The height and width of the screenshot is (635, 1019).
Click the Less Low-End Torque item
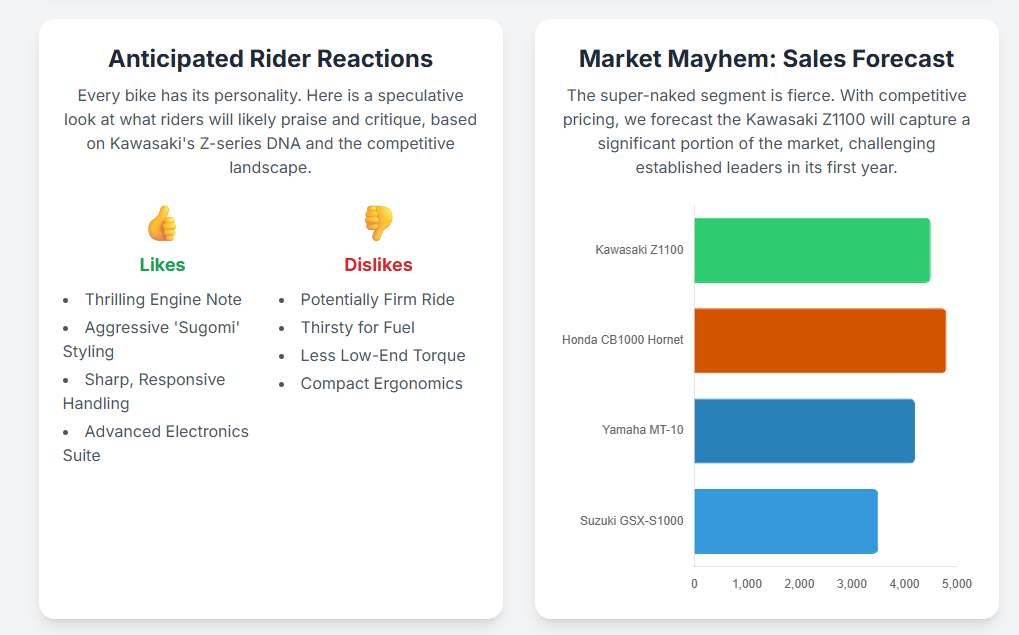point(382,355)
